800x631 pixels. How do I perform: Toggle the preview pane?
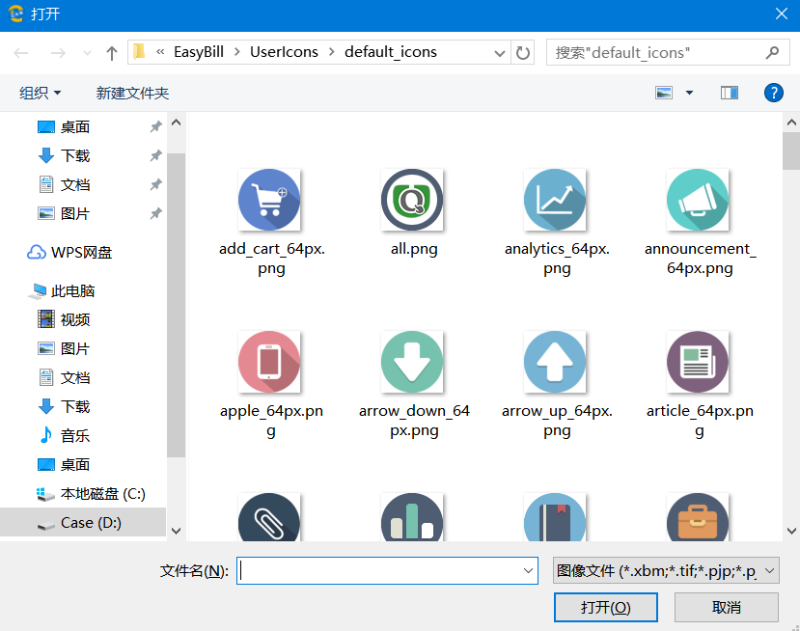tap(729, 93)
